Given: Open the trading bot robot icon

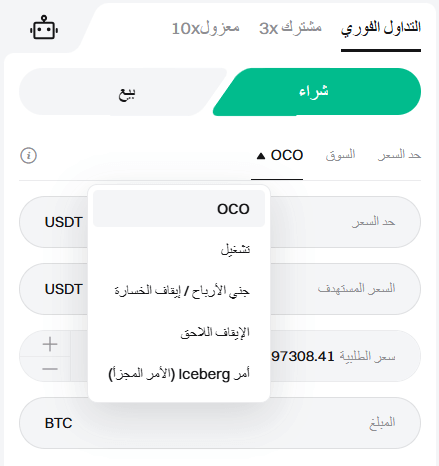Looking at the screenshot, I should coord(44,28).
